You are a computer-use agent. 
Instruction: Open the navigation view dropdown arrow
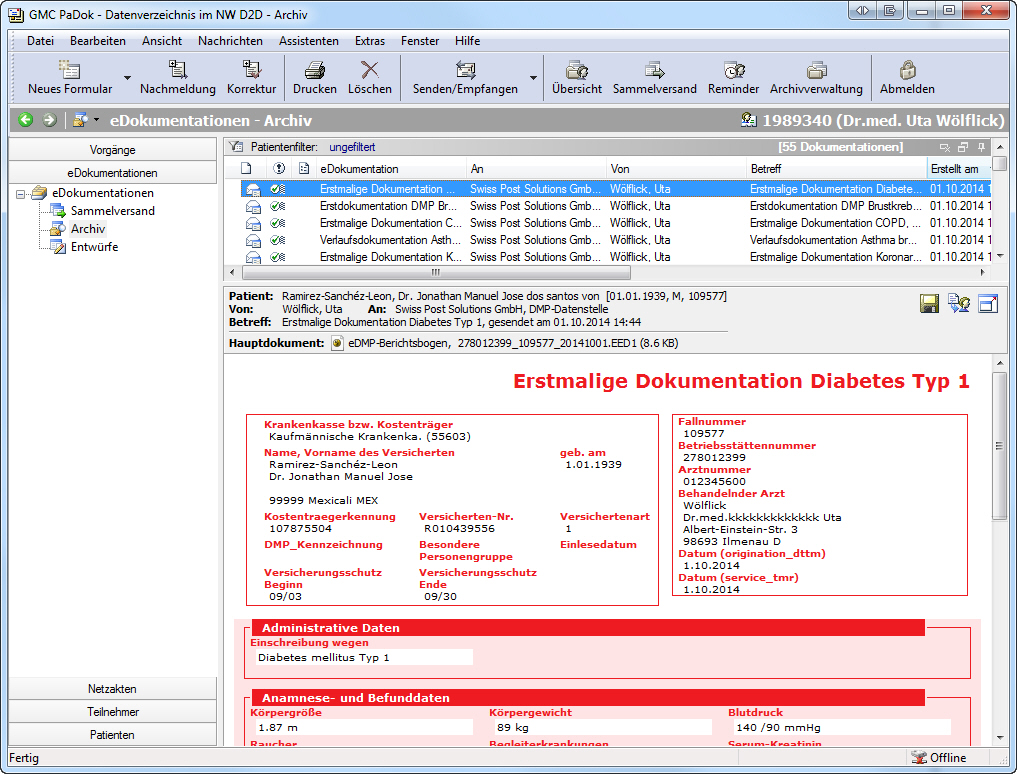pyautogui.click(x=97, y=120)
